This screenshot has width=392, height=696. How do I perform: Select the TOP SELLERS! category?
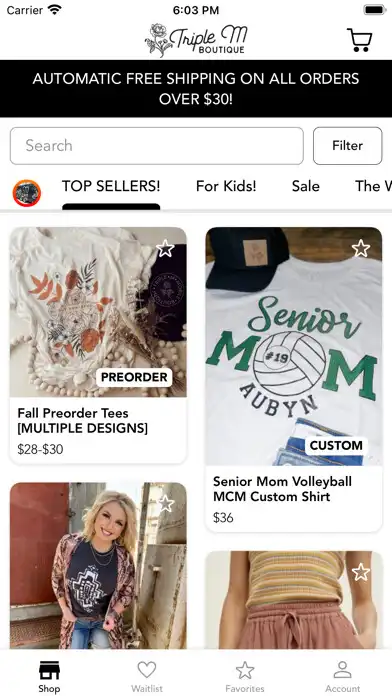(111, 186)
